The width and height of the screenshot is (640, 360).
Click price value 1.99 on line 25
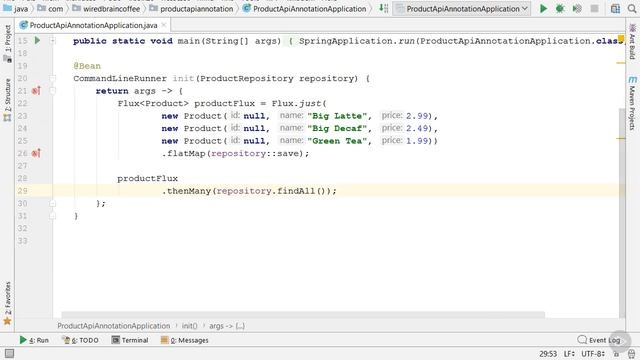pyautogui.click(x=416, y=141)
